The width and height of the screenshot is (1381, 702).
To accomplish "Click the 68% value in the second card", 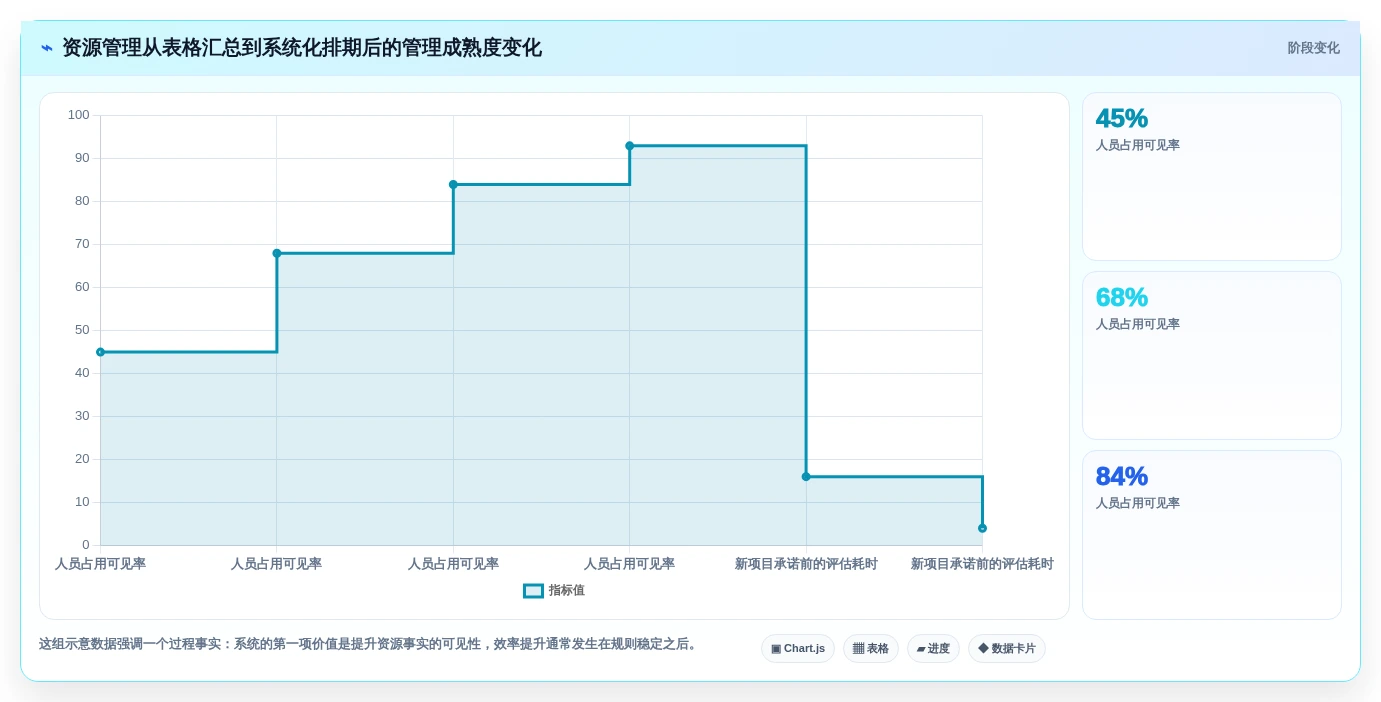I will pos(1121,297).
